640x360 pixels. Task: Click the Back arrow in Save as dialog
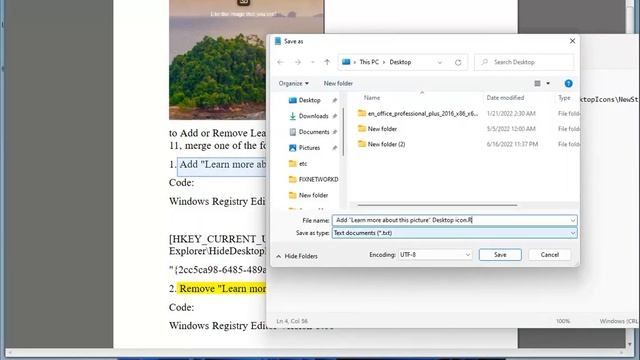(x=280, y=62)
